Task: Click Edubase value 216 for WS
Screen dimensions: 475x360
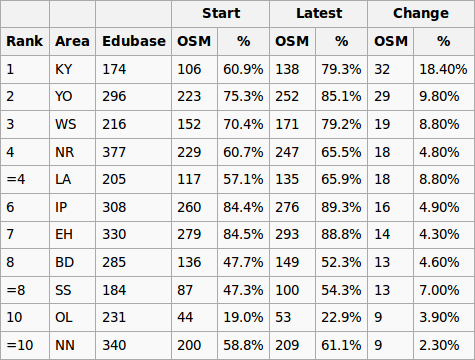Action: coord(134,124)
